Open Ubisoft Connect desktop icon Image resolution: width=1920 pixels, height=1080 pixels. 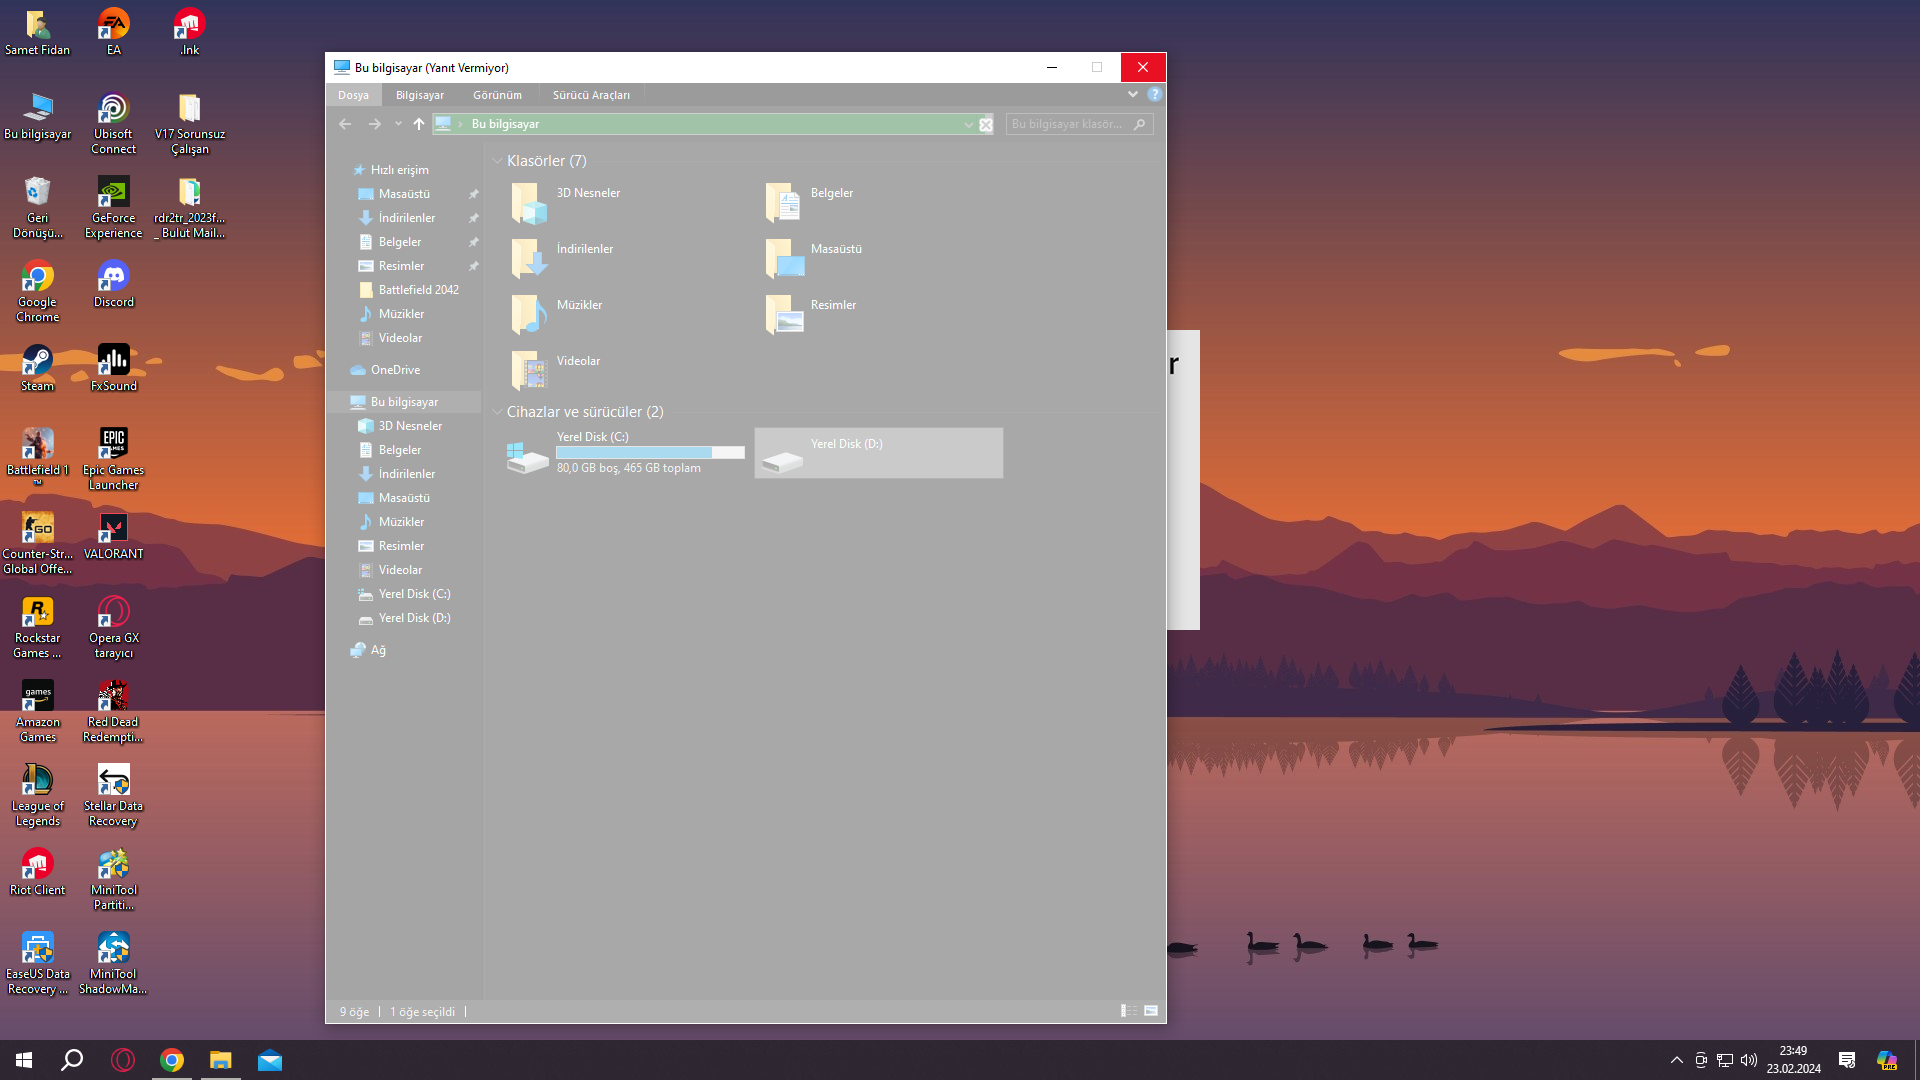pyautogui.click(x=114, y=123)
